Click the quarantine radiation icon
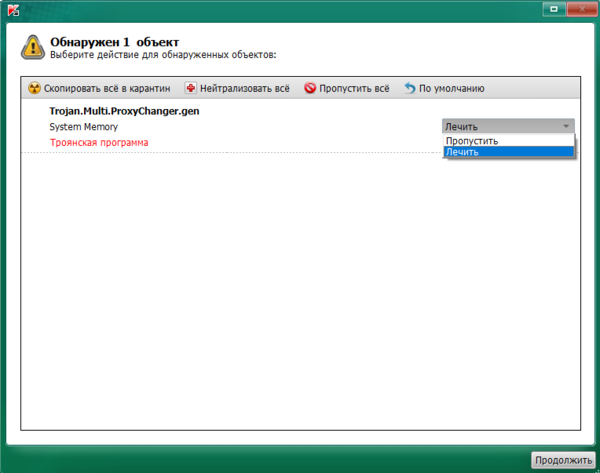The image size is (600, 473). pyautogui.click(x=34, y=88)
